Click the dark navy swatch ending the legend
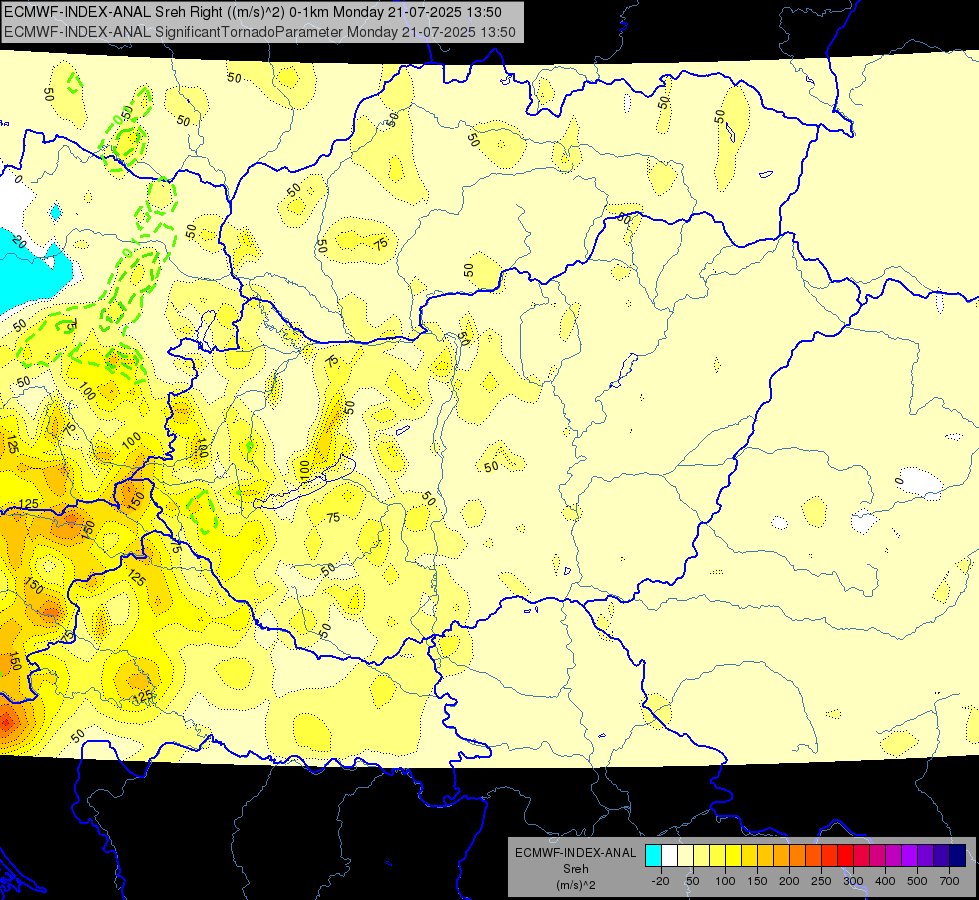 coord(958,856)
